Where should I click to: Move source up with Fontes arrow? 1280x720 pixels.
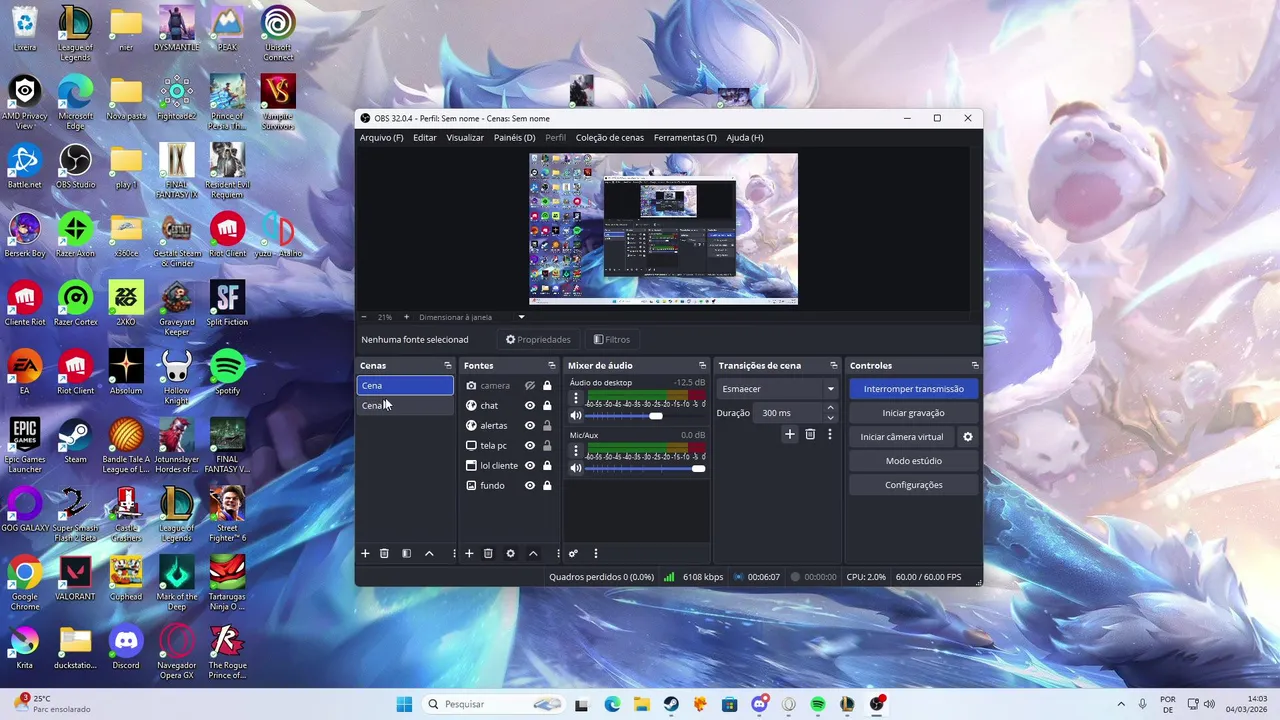533,553
